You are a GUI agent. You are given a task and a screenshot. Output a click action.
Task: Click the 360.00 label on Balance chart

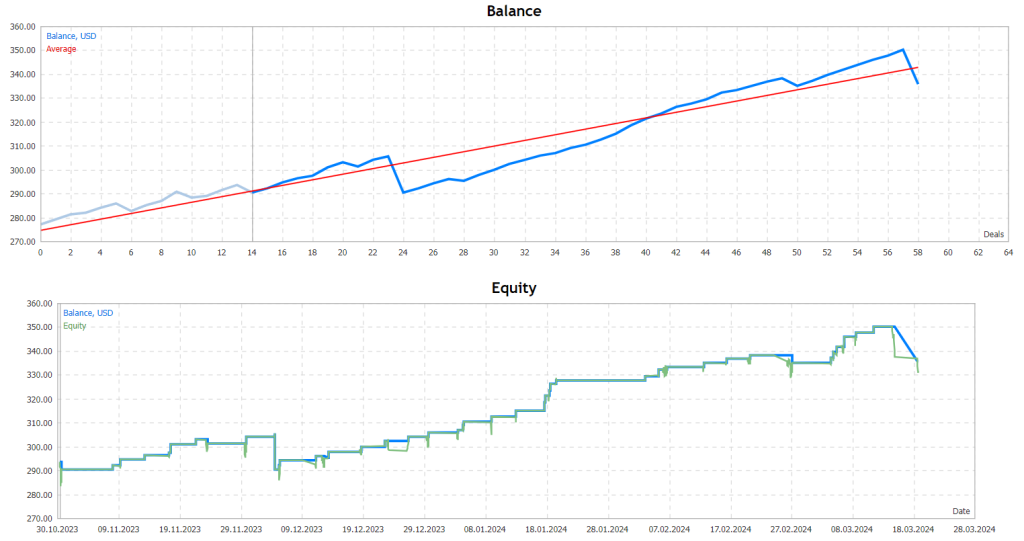tap(22, 27)
